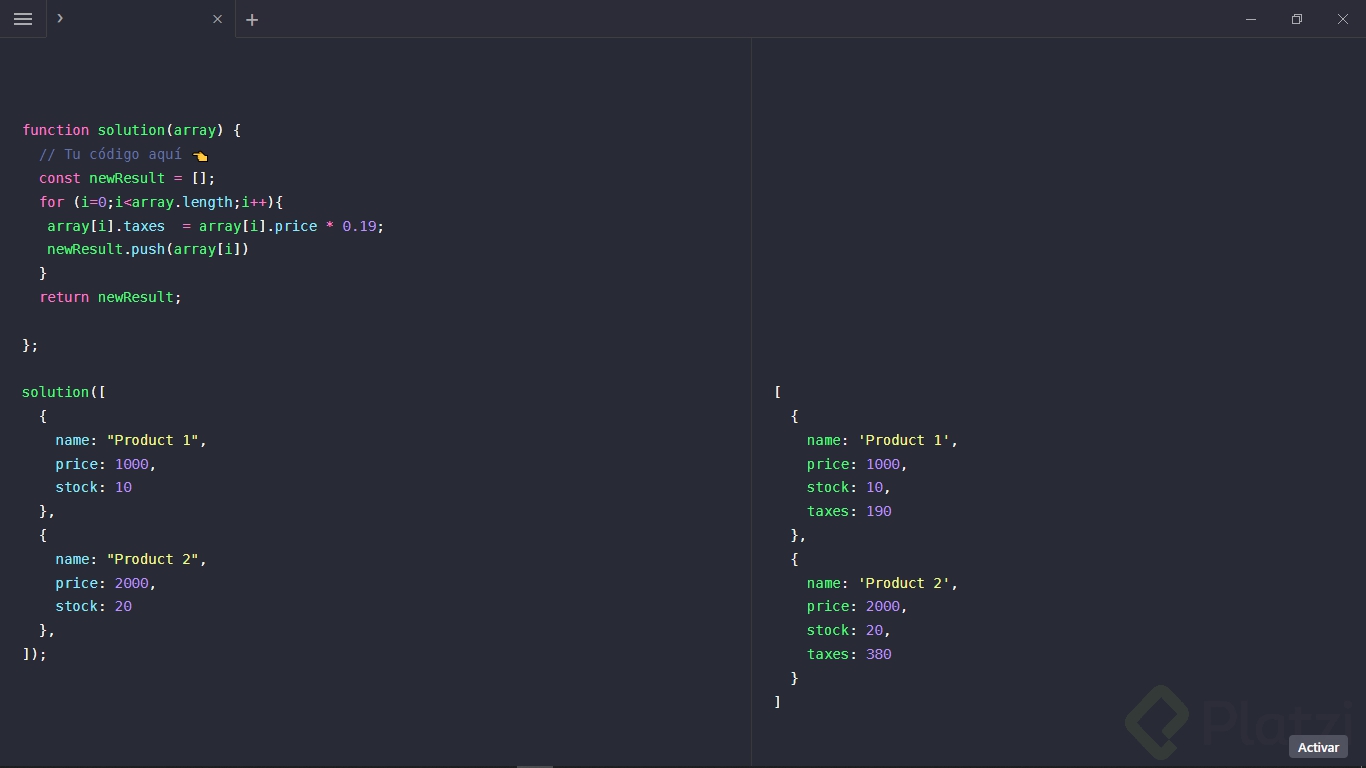Image resolution: width=1366 pixels, height=768 pixels.
Task: Minimize the application window
Action: pyautogui.click(x=1251, y=19)
